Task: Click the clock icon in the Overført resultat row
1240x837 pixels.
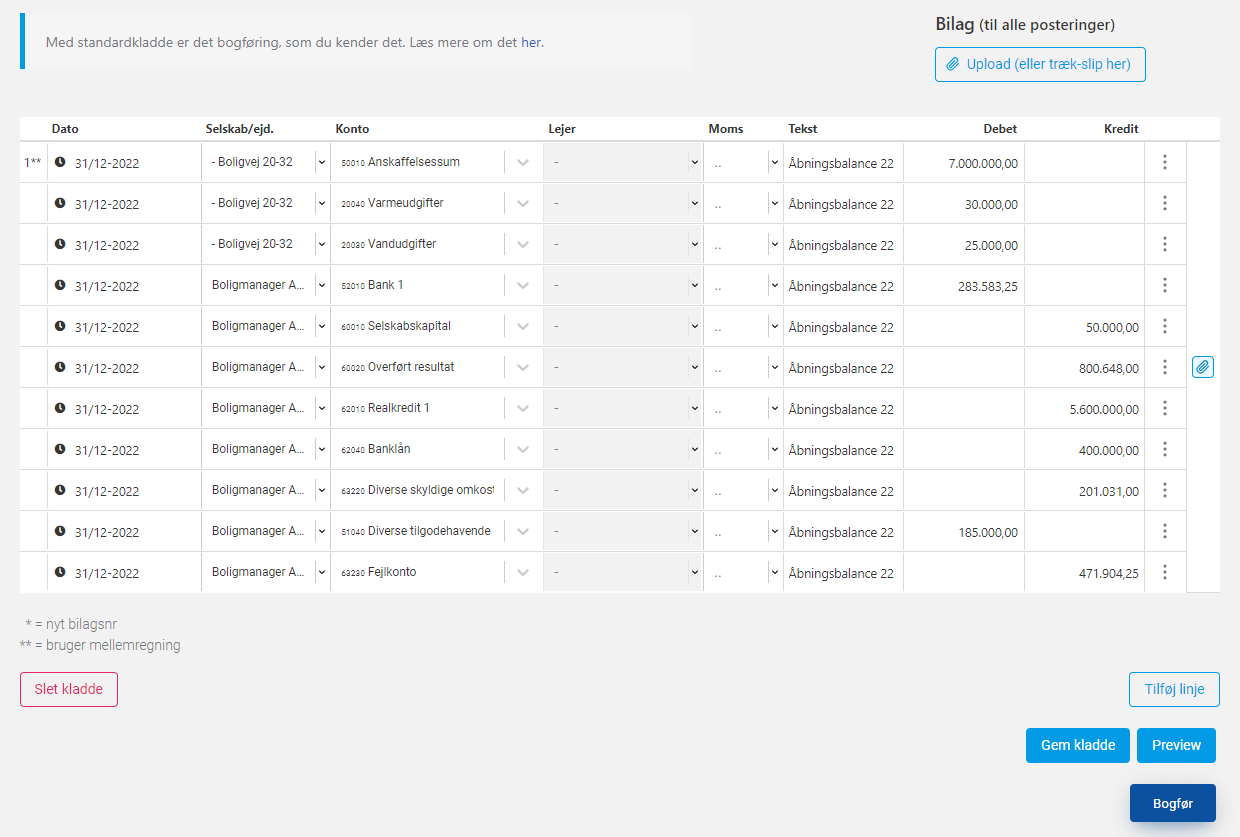Action: 60,367
